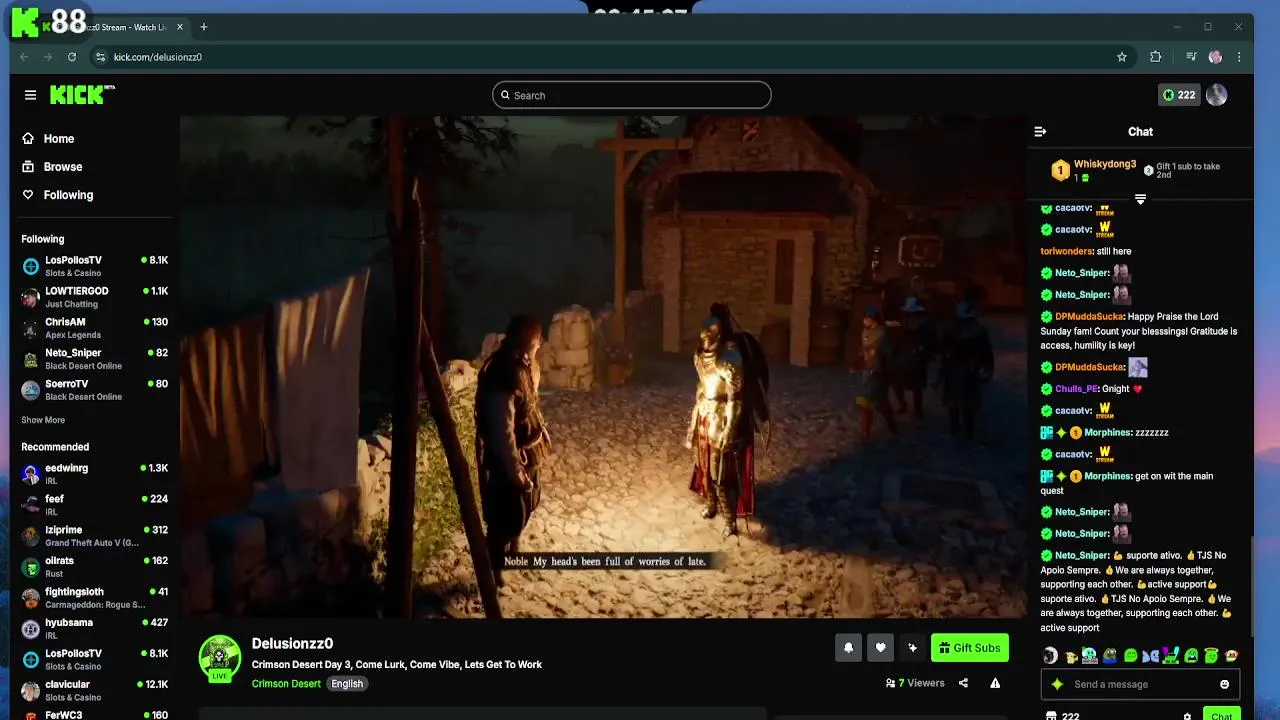
Task: Click the sparkle button beside heart
Action: coord(912,648)
